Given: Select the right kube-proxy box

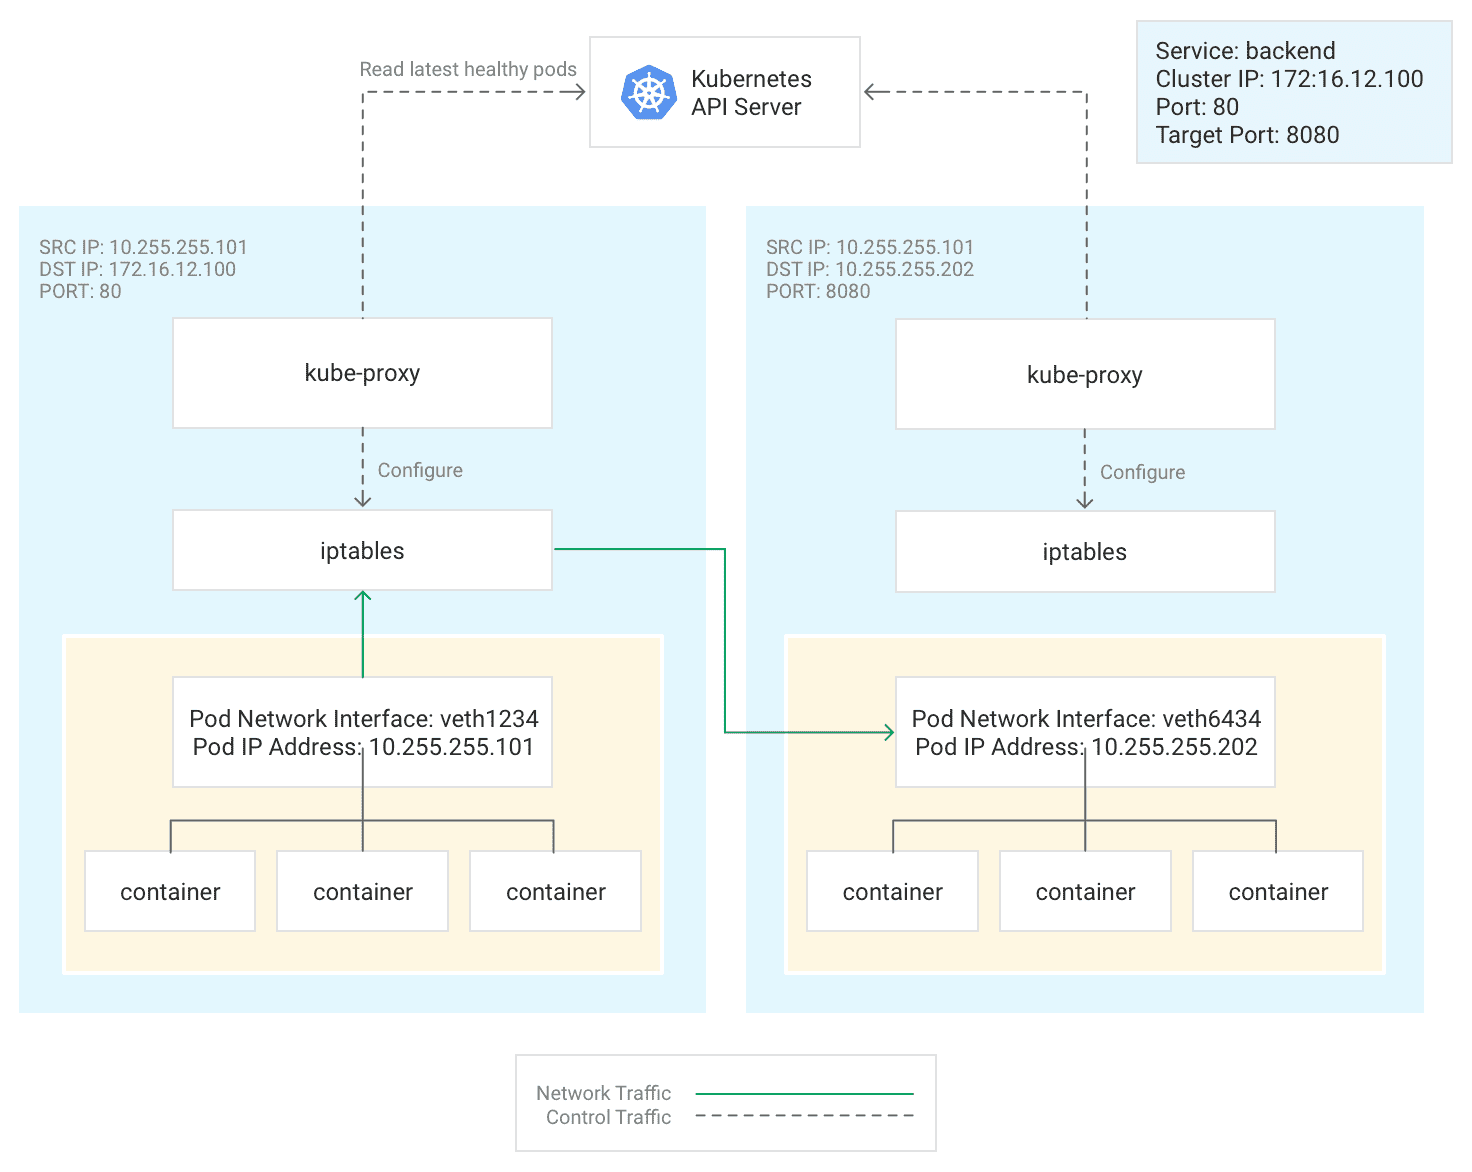Looking at the screenshot, I should pyautogui.click(x=1085, y=374).
